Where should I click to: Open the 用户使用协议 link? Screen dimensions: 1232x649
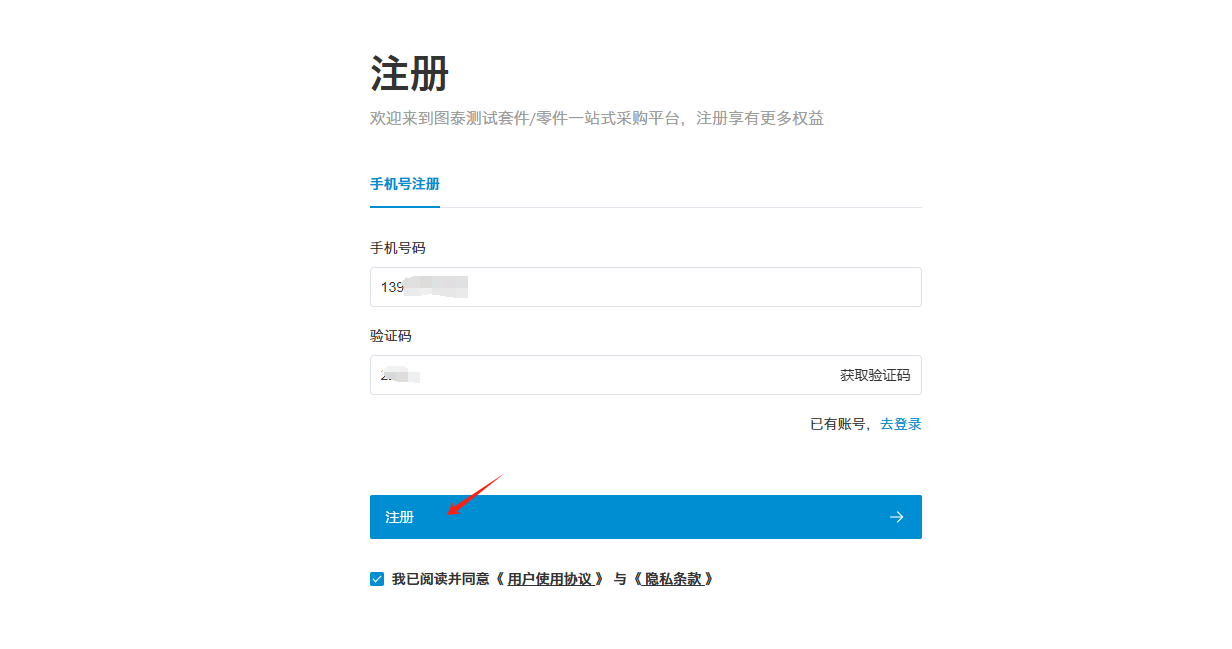[555, 579]
